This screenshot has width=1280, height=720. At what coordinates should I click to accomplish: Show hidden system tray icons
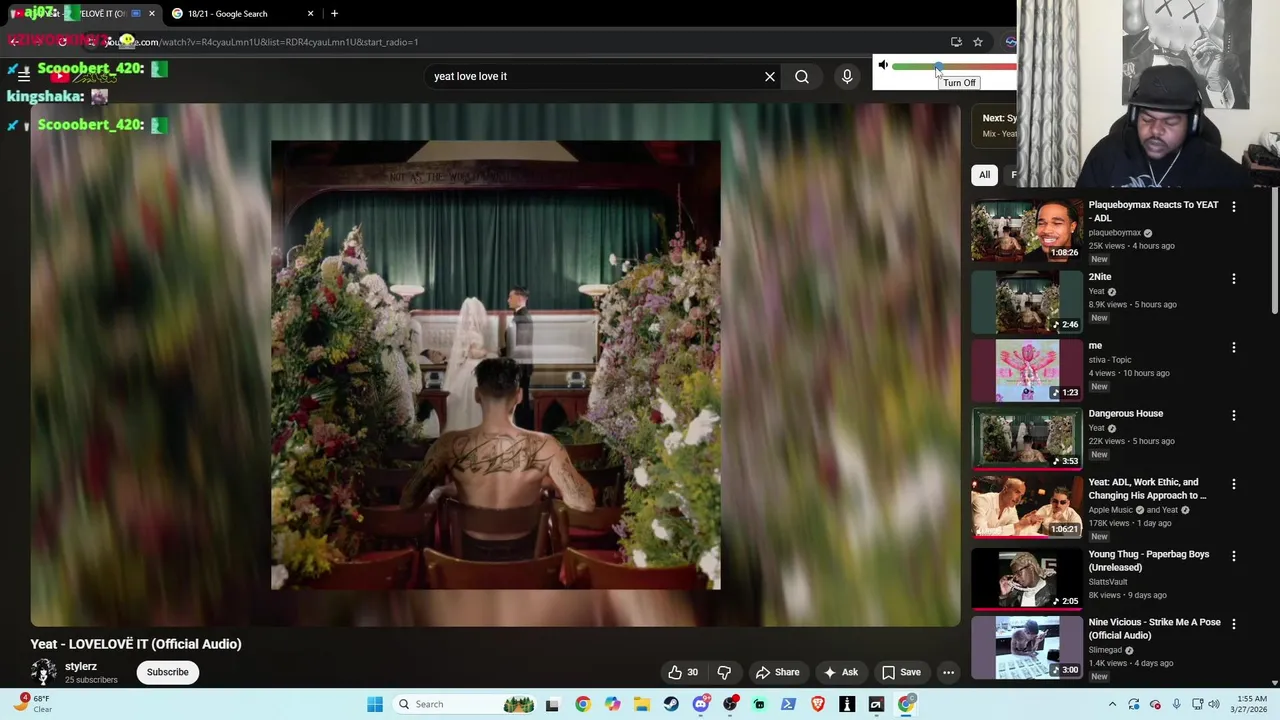click(1113, 704)
